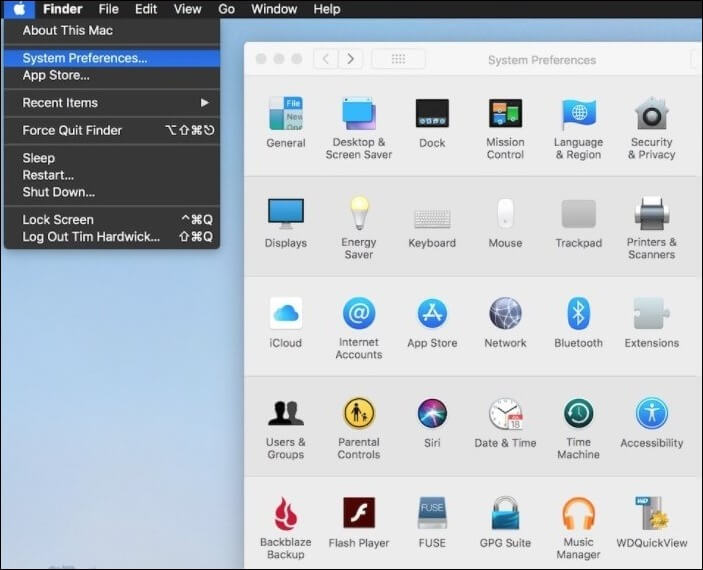Open the Siri preferences pane
The height and width of the screenshot is (570, 703).
pos(432,423)
